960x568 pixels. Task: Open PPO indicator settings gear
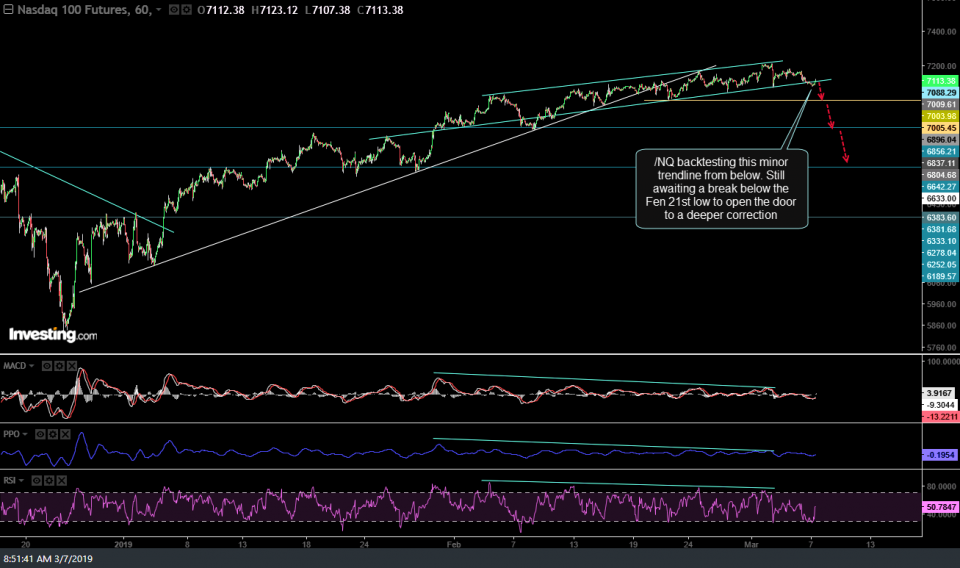point(53,434)
